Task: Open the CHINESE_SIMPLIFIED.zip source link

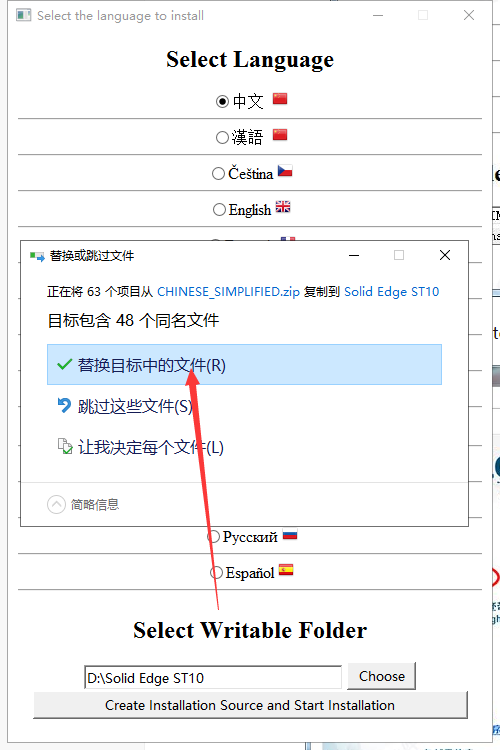Action: 228,292
